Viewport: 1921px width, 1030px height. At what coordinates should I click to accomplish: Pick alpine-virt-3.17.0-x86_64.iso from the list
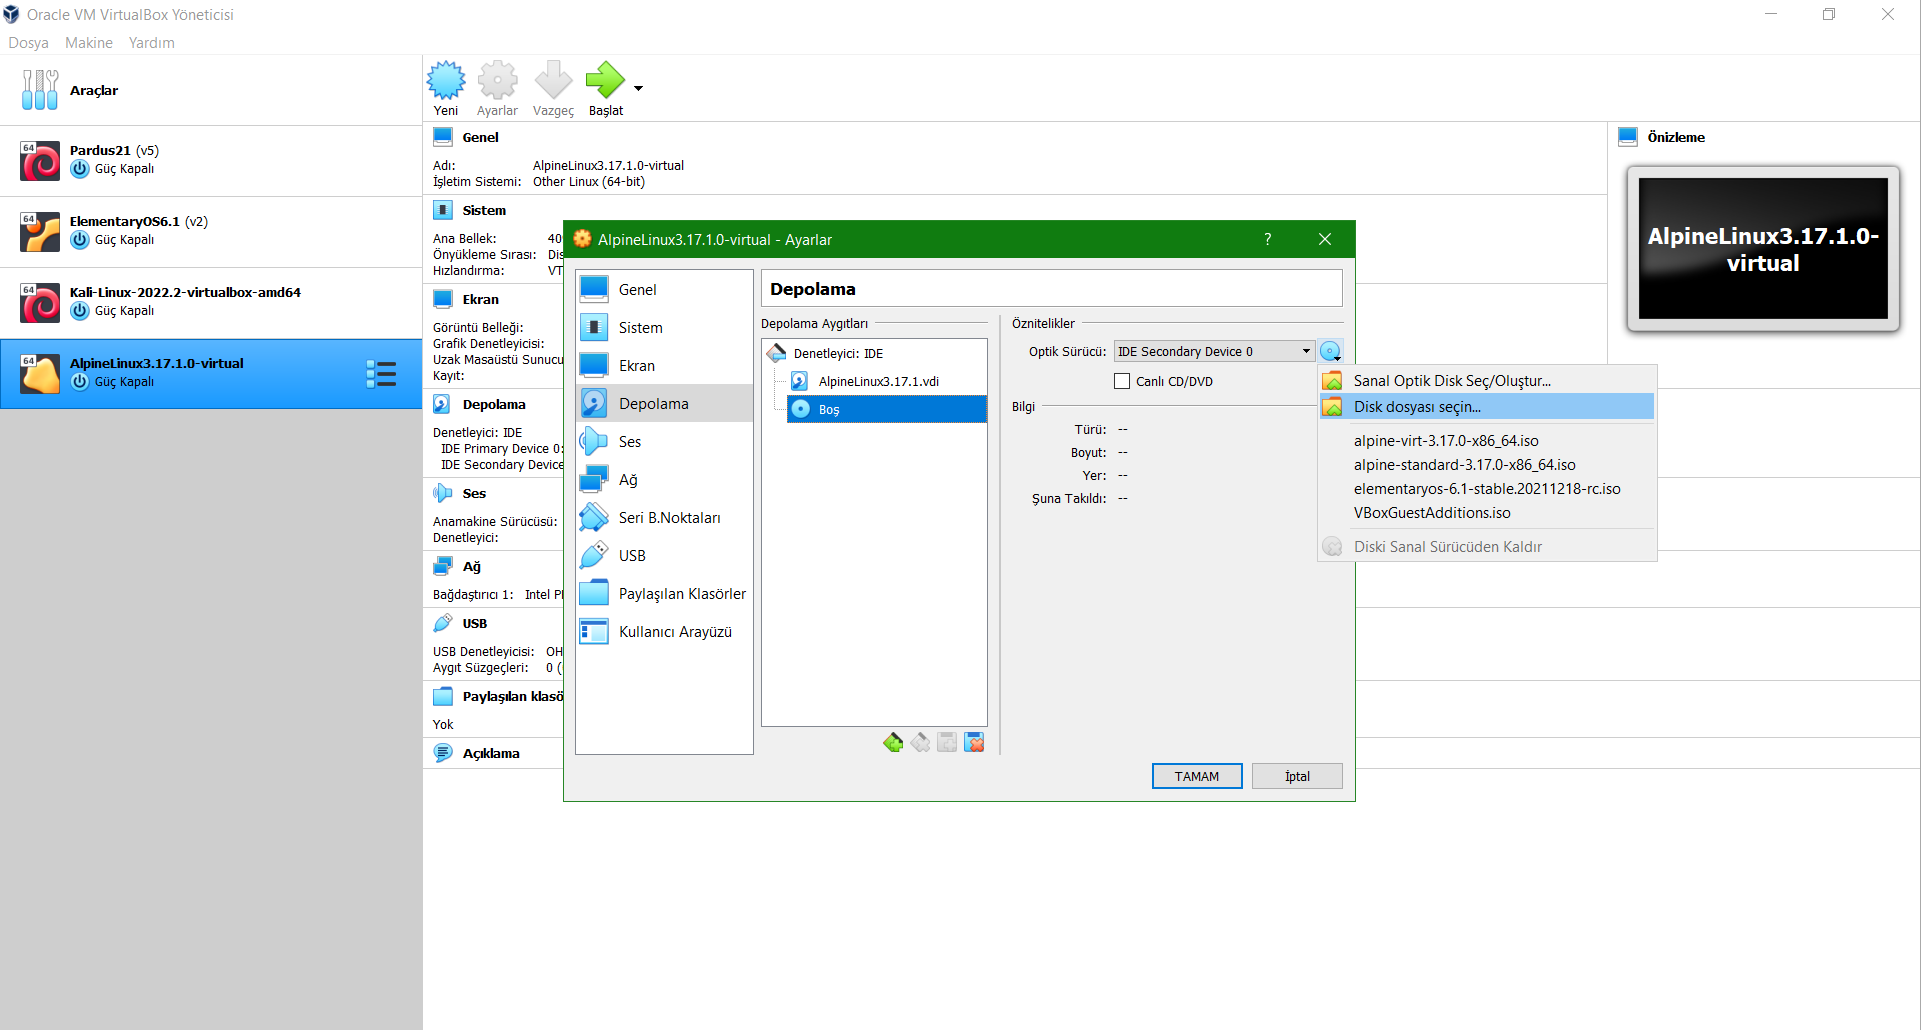1486,440
